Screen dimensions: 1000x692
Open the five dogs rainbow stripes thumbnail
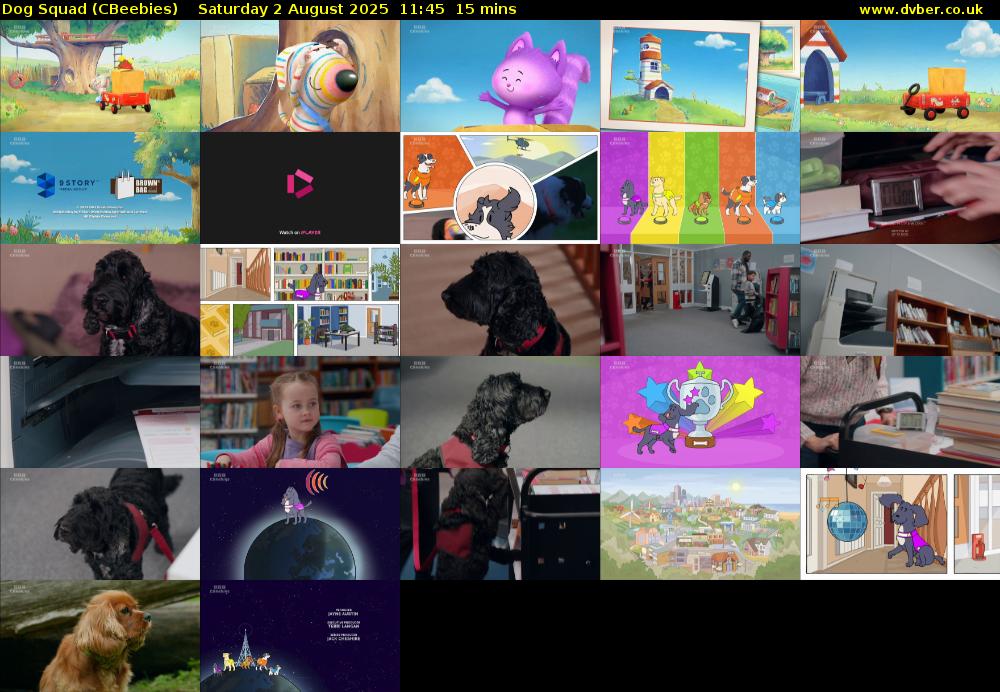point(700,188)
